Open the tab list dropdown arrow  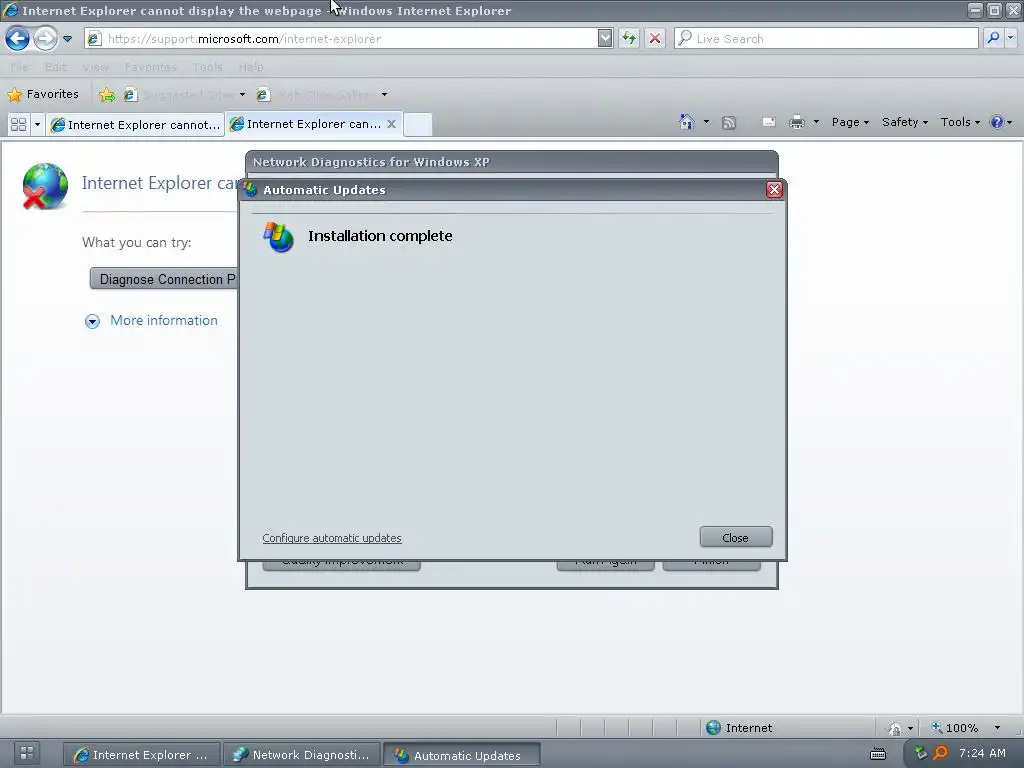pos(37,124)
